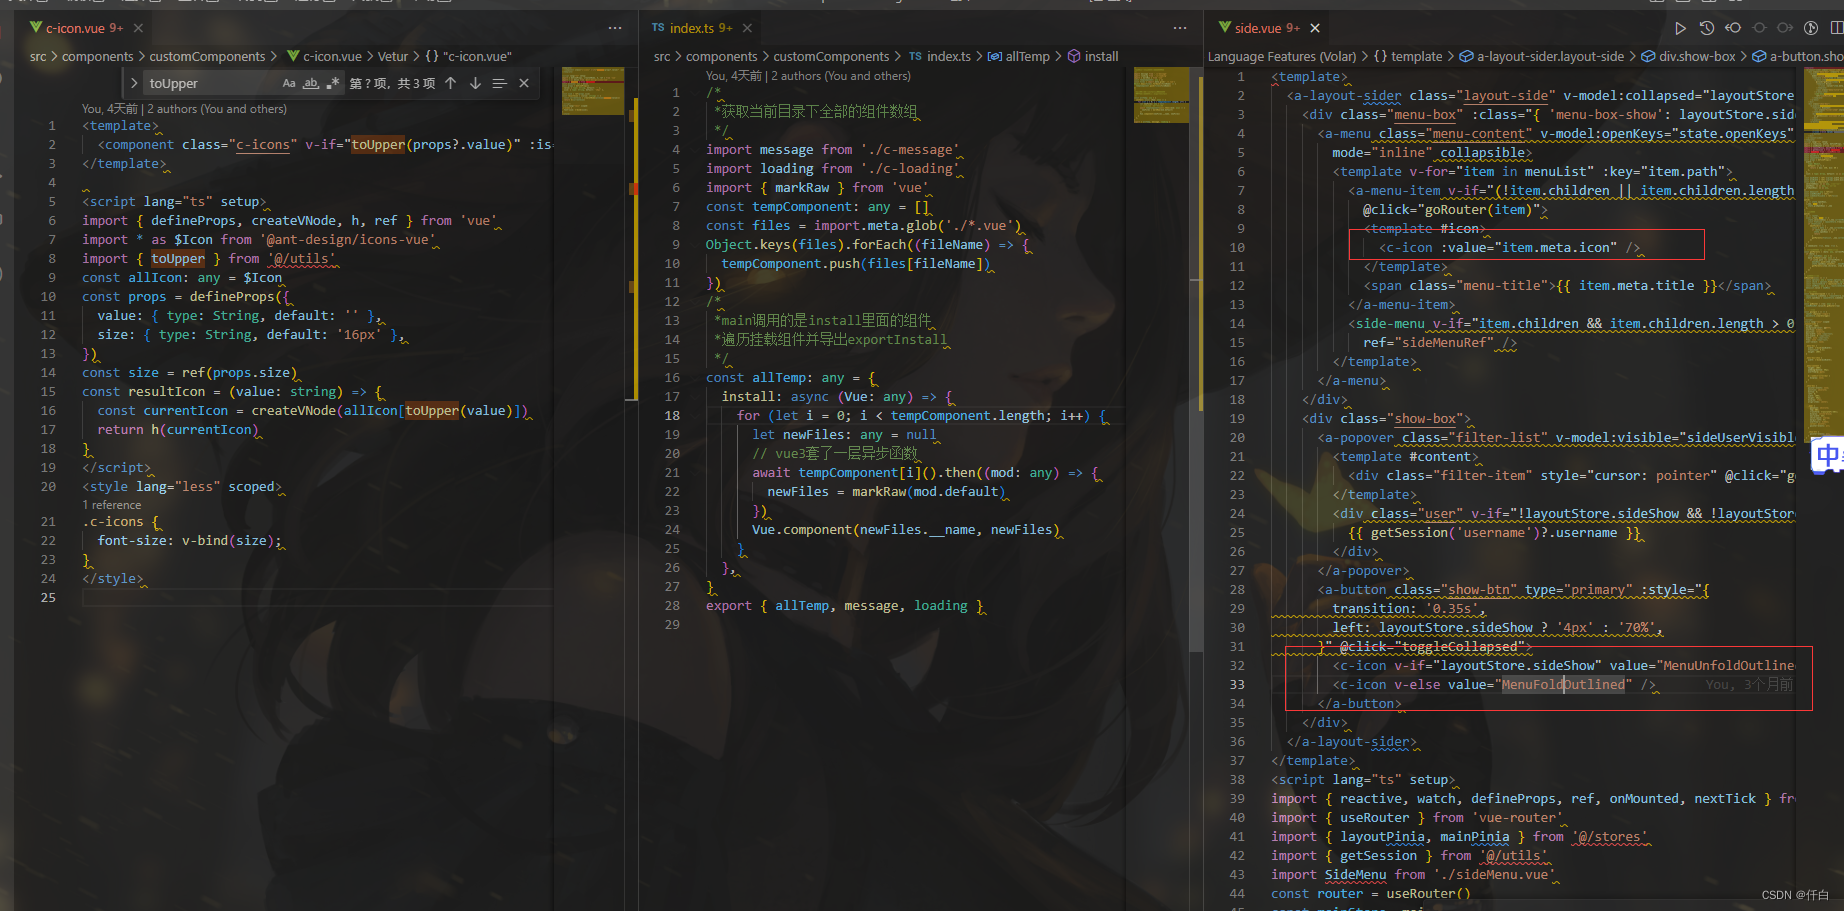Go to next match in find widget

(475, 83)
